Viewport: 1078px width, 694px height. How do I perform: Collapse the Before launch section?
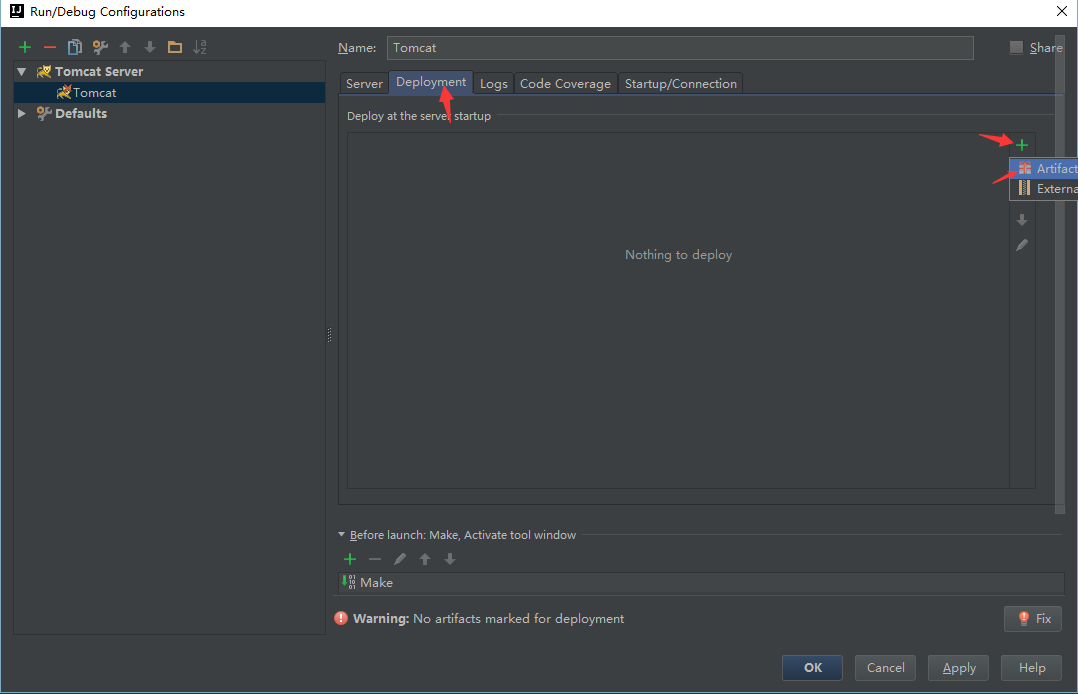click(x=341, y=534)
